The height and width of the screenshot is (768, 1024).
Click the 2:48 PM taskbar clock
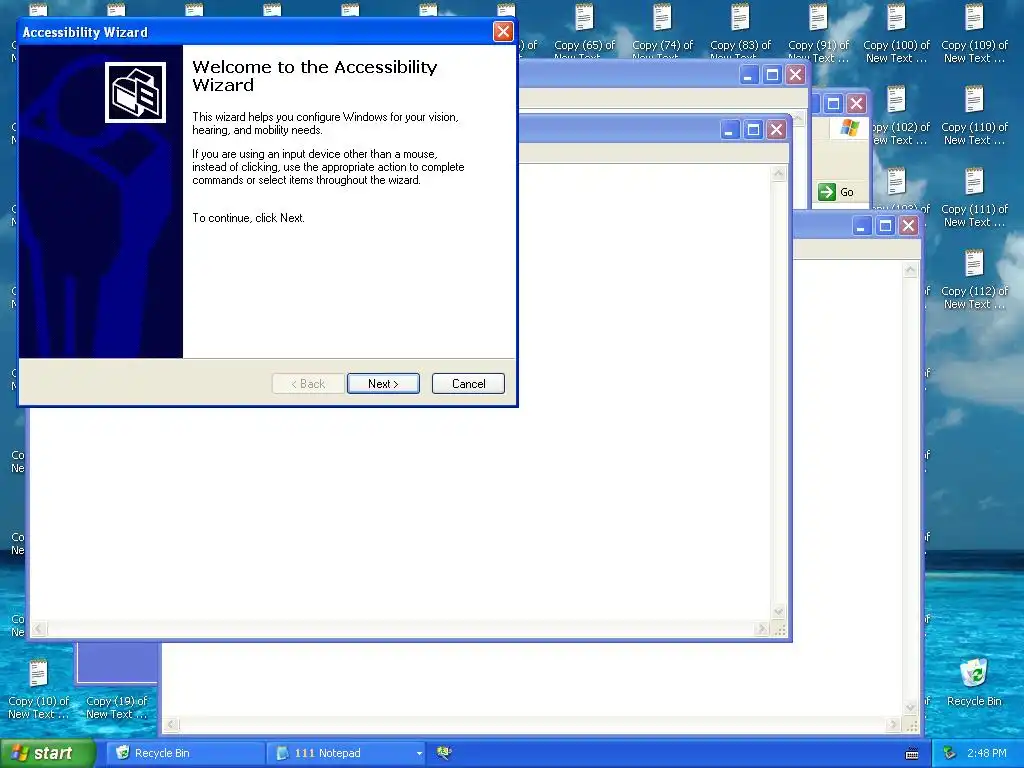[x=986, y=753]
